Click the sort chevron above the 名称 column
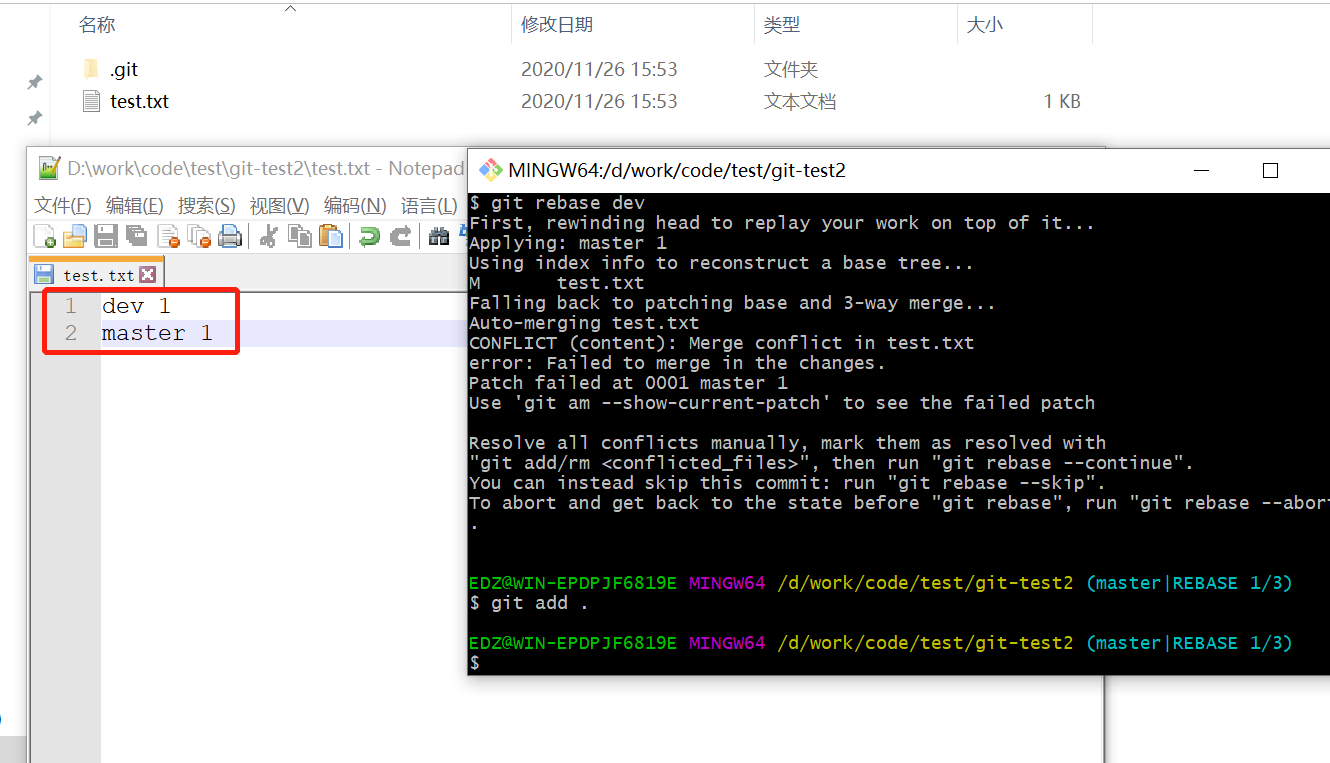The width and height of the screenshot is (1330, 763). (291, 8)
